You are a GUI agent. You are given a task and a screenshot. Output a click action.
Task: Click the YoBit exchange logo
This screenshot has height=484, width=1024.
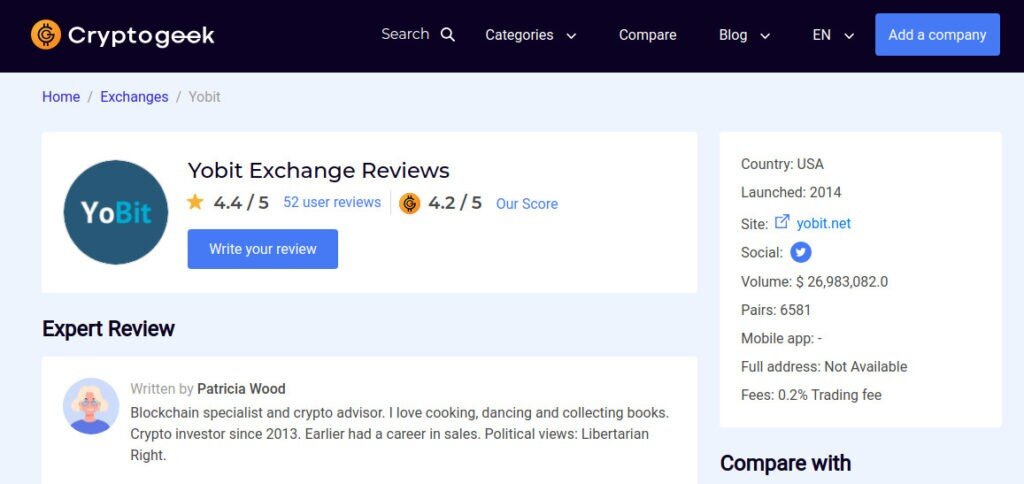(116, 212)
